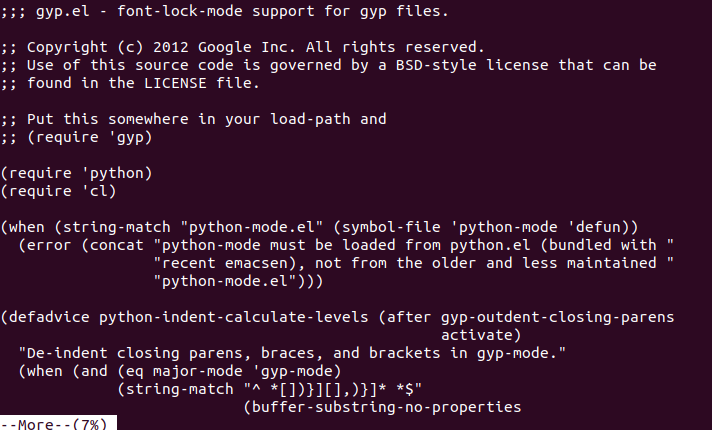Click the word activate)
Screen dimensions: 712x430
(x=481, y=335)
